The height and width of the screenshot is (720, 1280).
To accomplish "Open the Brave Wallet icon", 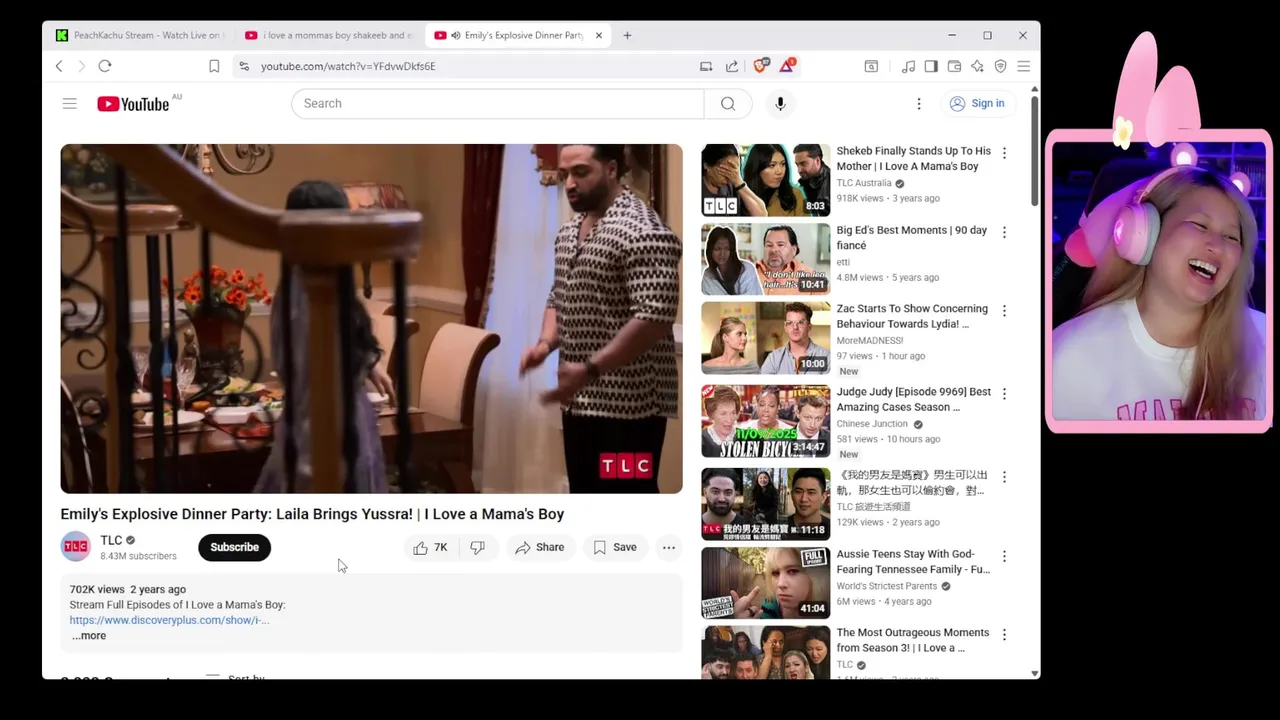I will [x=954, y=66].
